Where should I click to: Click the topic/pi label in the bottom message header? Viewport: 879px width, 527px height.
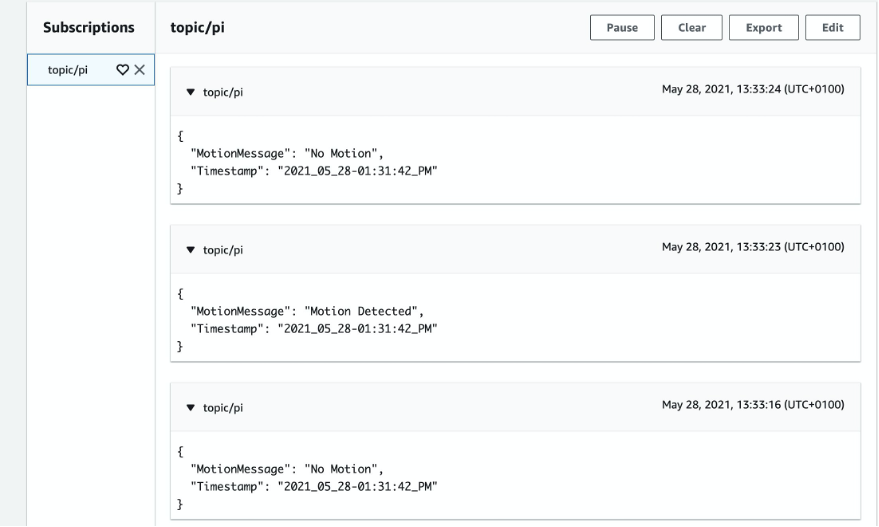point(223,408)
